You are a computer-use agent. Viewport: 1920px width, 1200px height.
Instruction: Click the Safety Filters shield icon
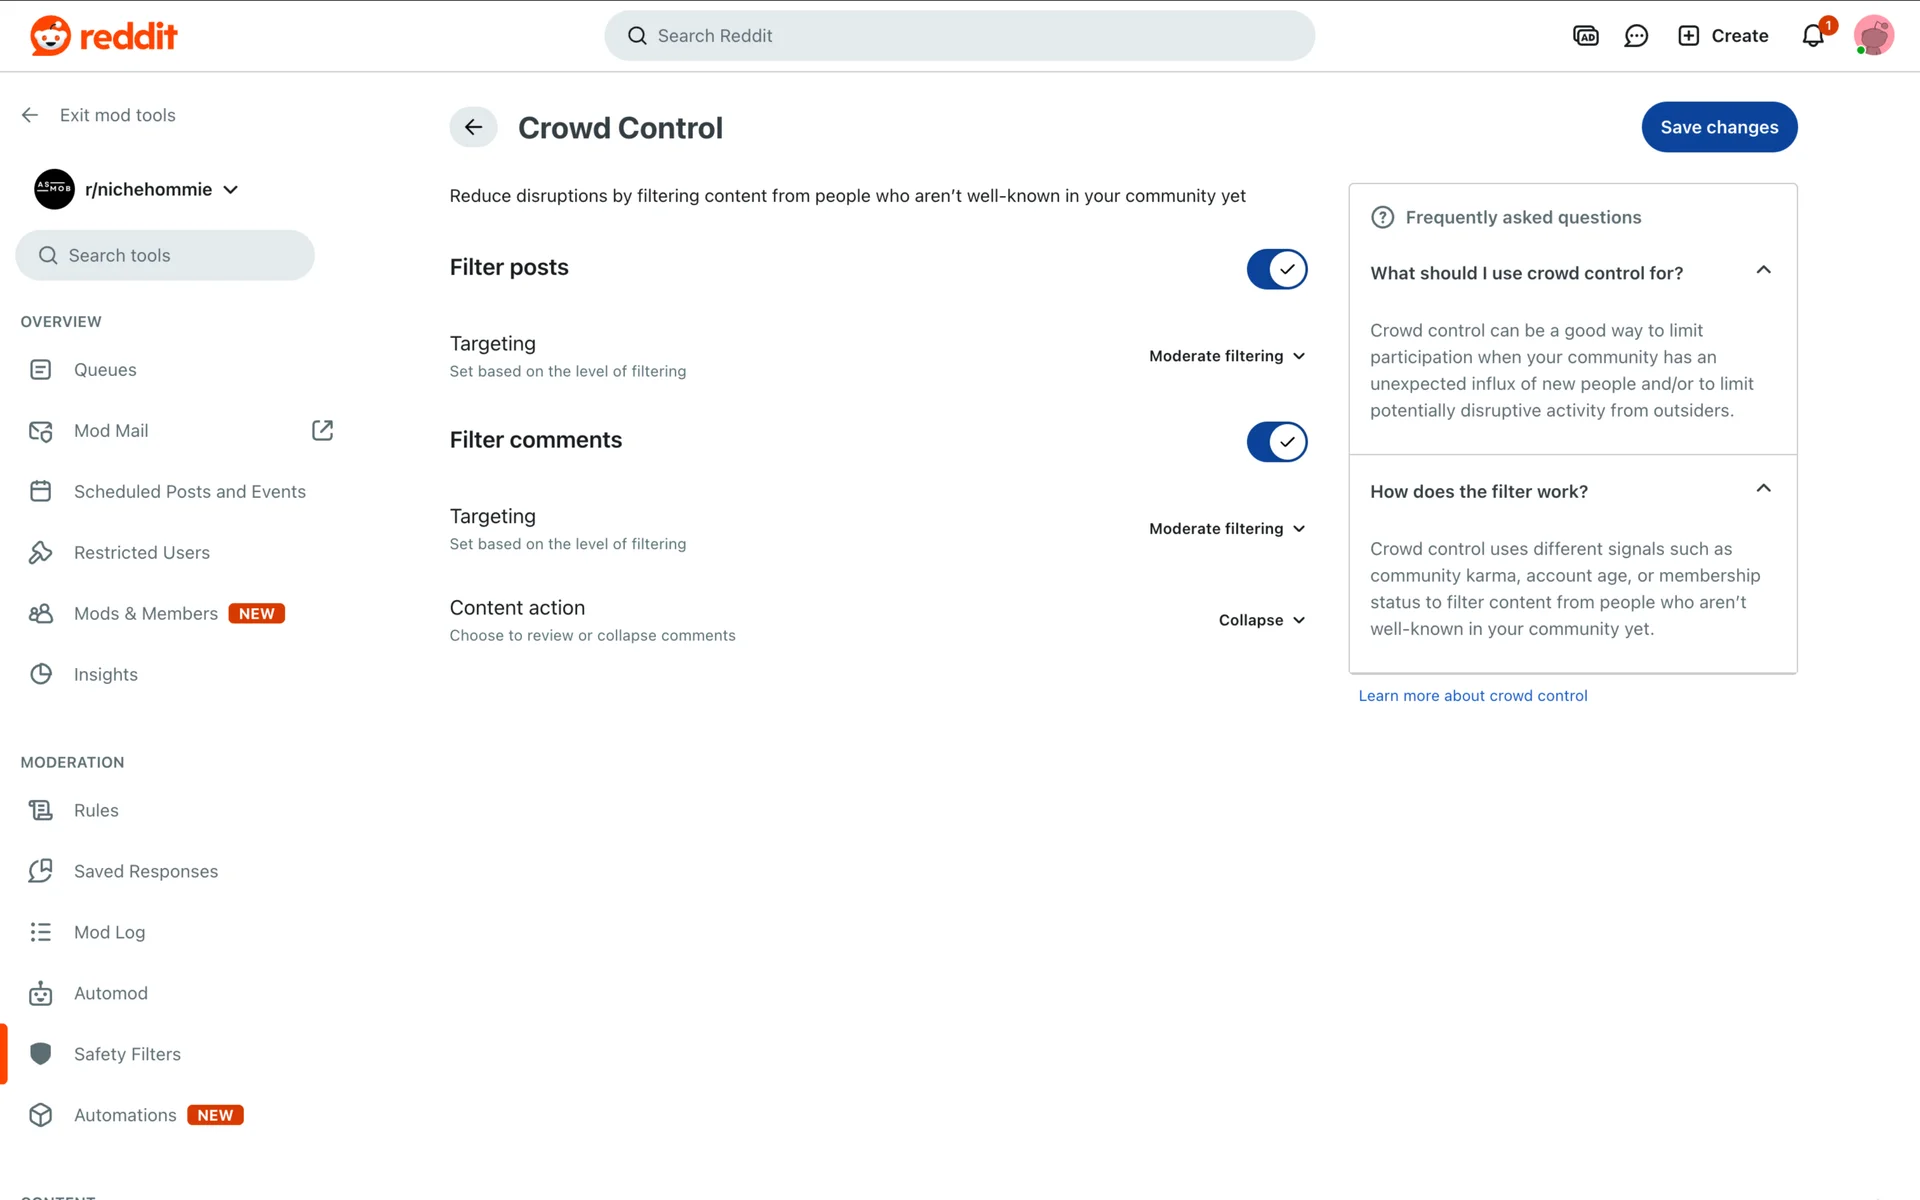point(41,1054)
